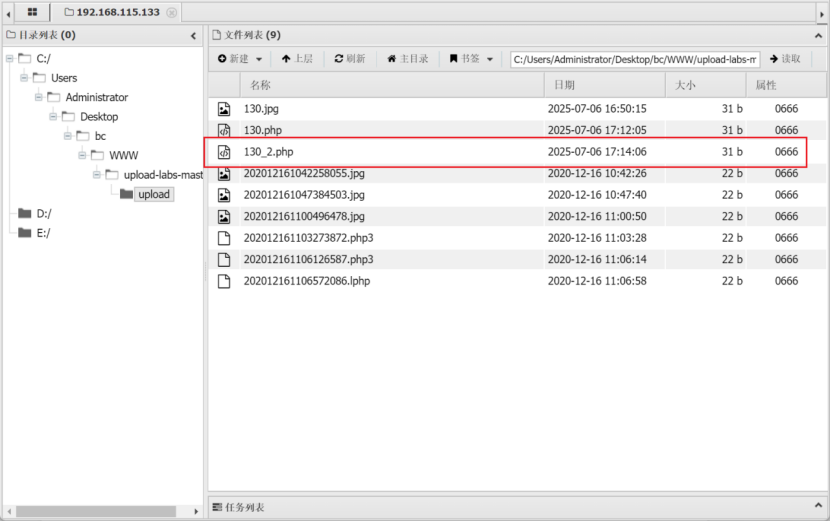
Task: Open the D:/ drive
Action: (x=44, y=213)
